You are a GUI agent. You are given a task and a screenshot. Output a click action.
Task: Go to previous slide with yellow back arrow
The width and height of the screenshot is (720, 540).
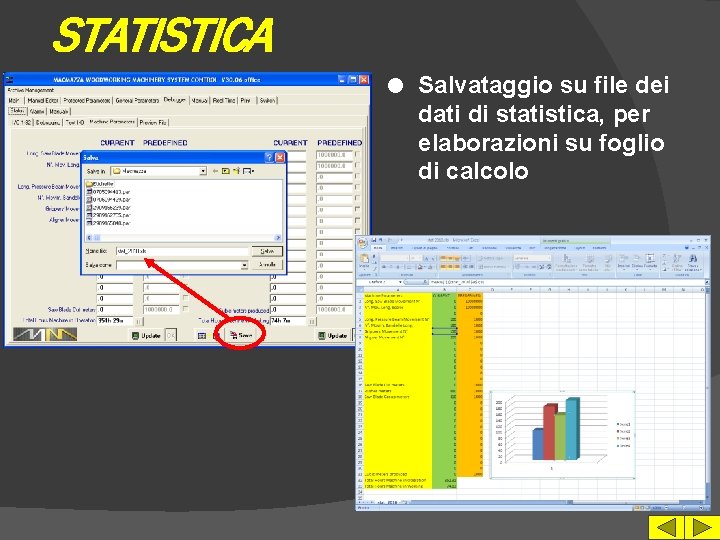665,527
